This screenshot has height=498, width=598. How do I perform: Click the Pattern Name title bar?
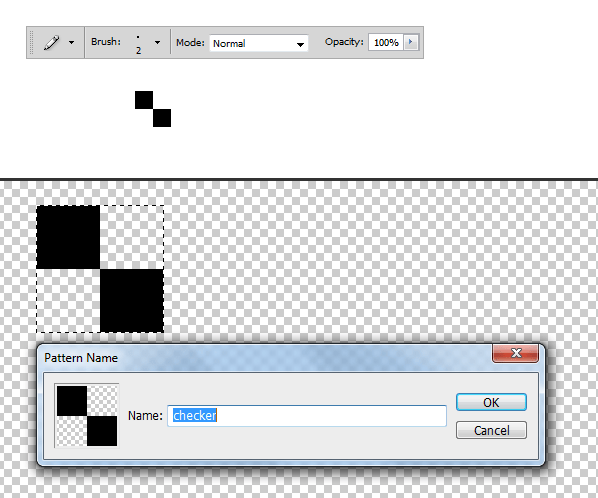click(x=267, y=358)
